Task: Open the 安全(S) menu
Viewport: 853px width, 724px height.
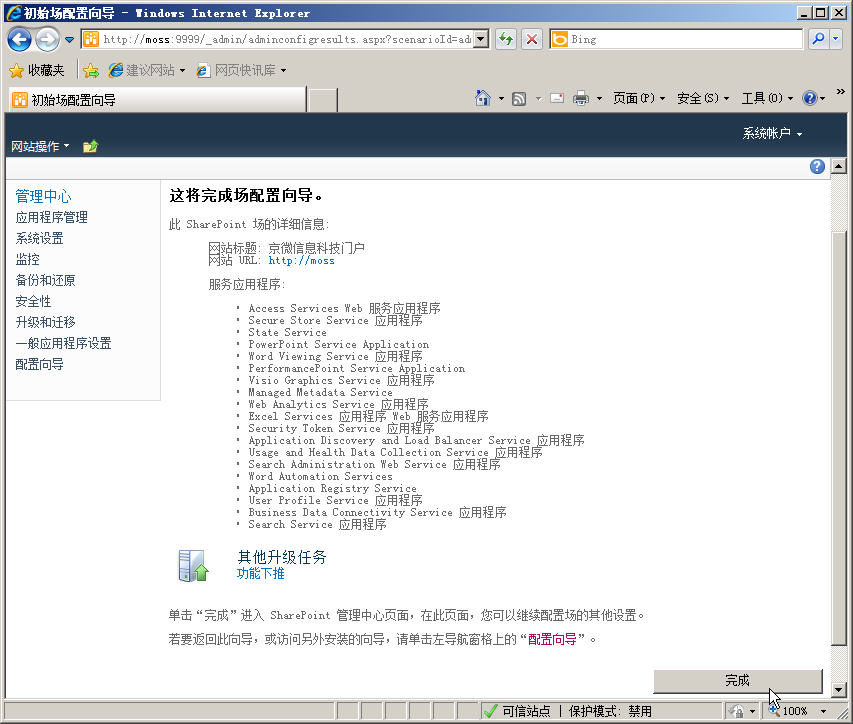Action: pos(702,98)
